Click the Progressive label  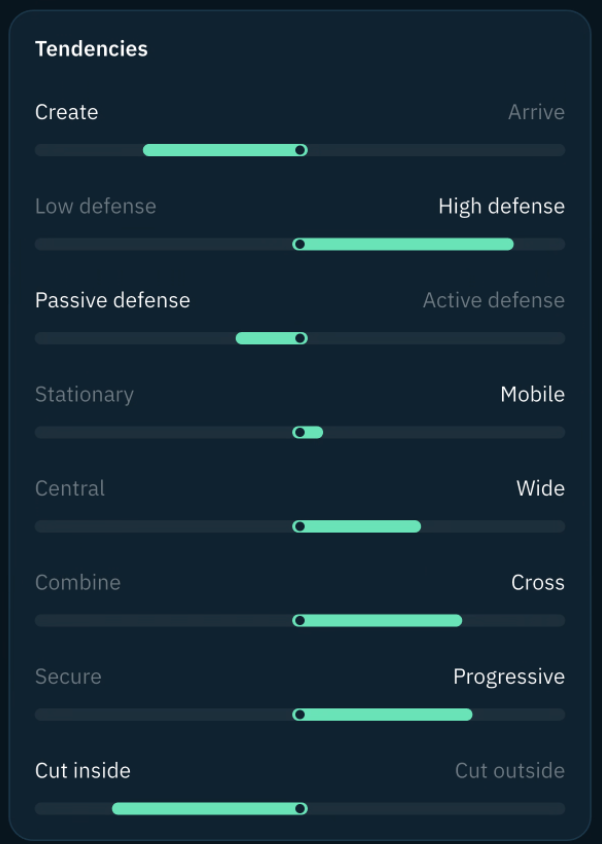(509, 677)
